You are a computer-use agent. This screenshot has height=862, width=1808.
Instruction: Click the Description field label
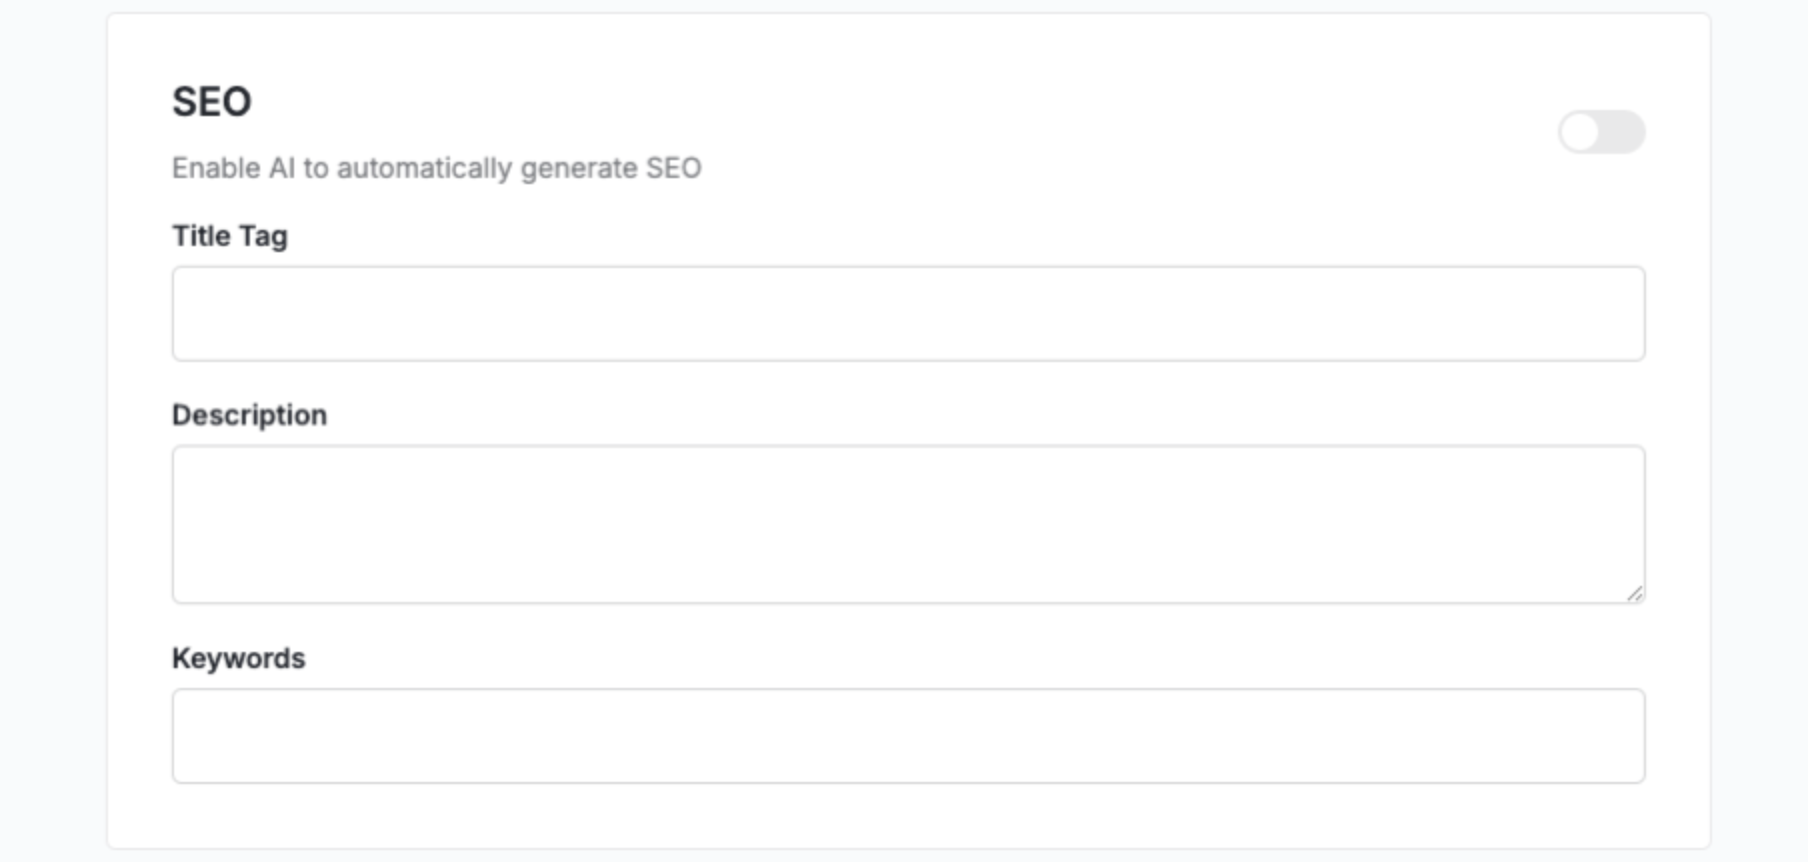[x=249, y=415]
